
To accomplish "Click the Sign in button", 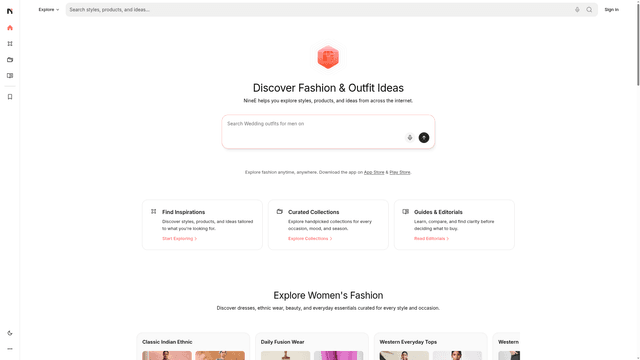I will [611, 9].
